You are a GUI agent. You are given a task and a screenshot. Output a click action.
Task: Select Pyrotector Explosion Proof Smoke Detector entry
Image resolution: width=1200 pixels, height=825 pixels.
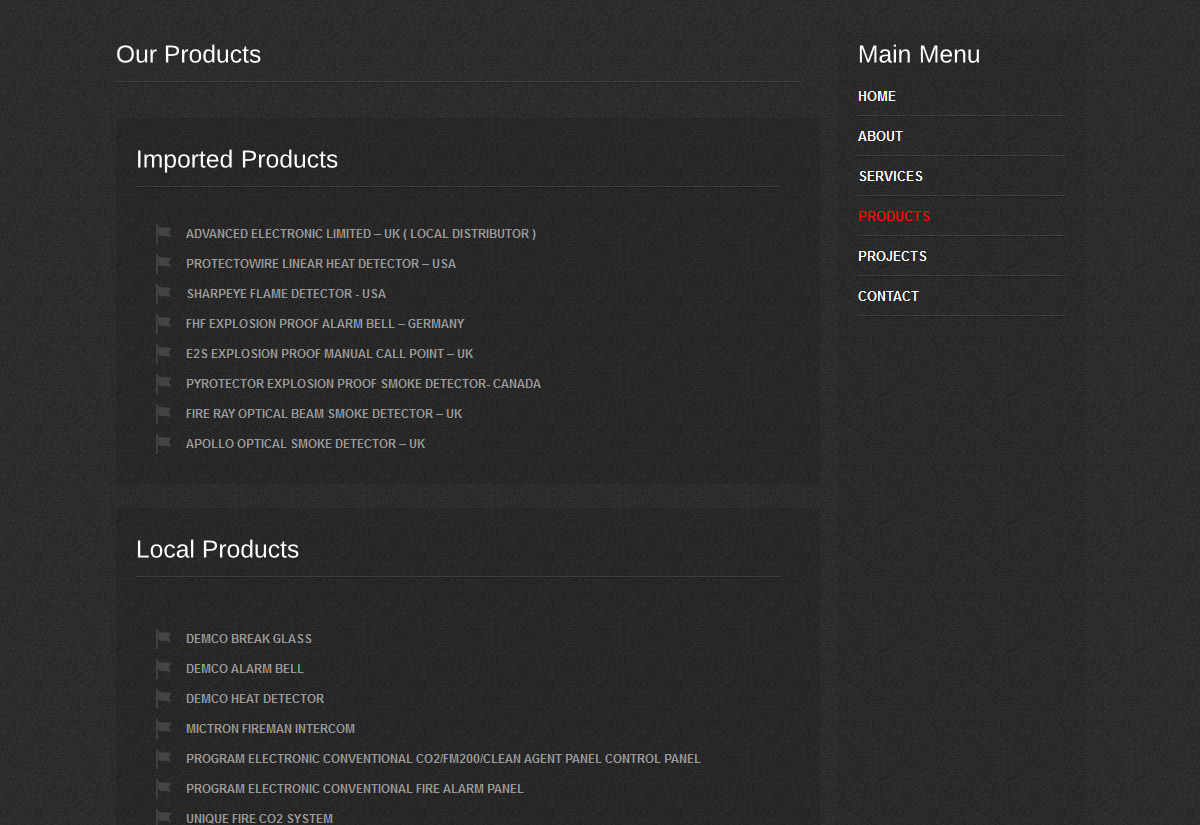click(x=363, y=384)
